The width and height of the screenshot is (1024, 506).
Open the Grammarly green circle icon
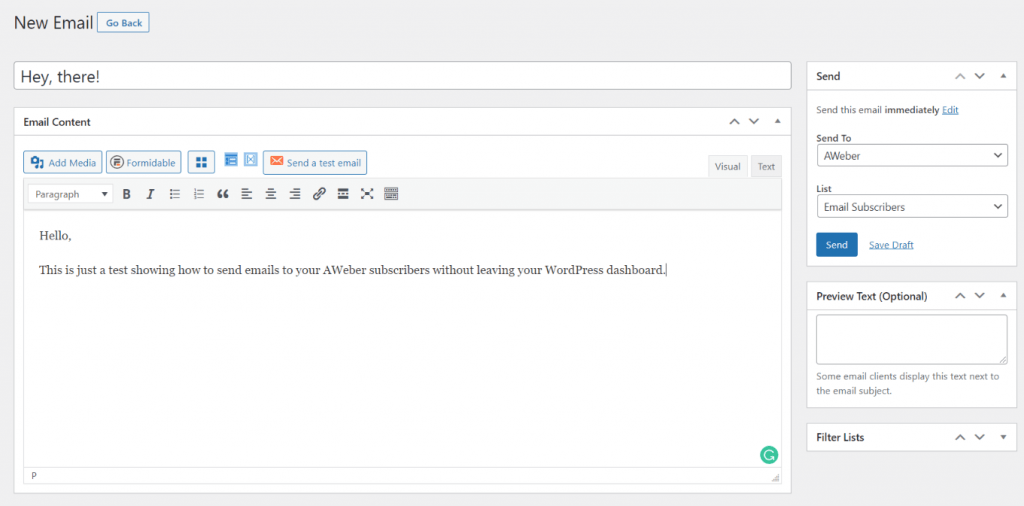pos(769,455)
